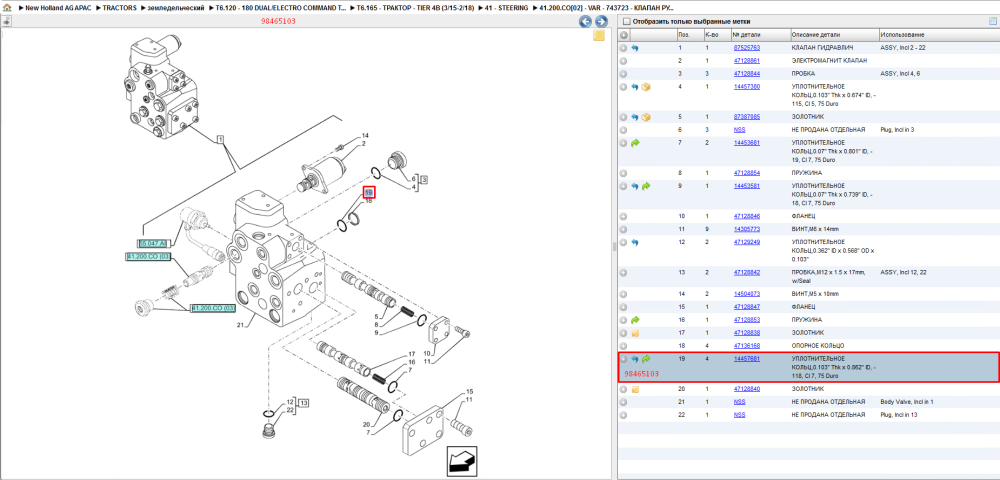Click the plus icon in the table header
Image resolution: width=1000 pixels, height=480 pixels.
[x=624, y=34]
